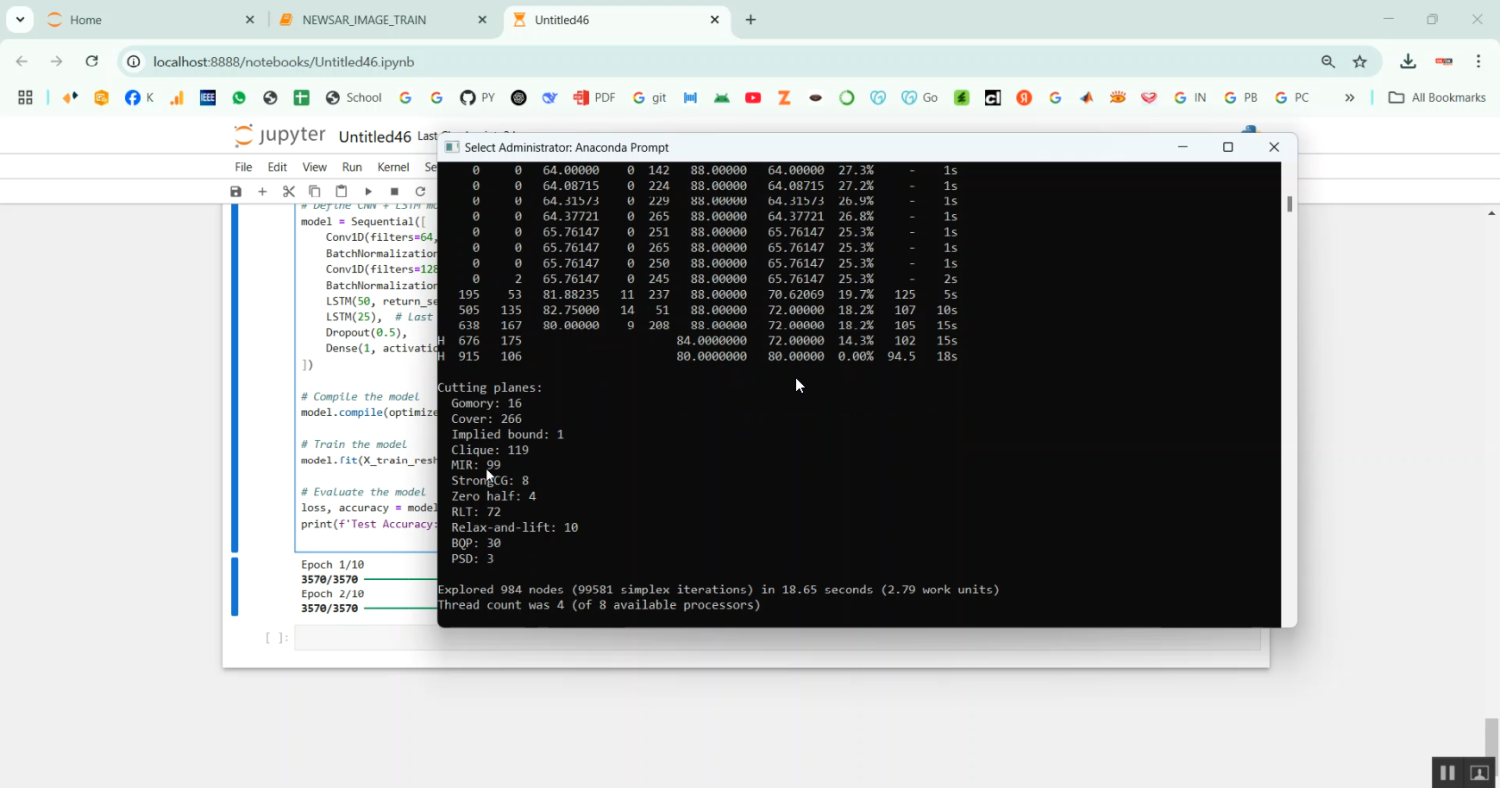Viewport: 1500px width, 788px height.
Task: Open the YouTube bookmark icon
Action: pyautogui.click(x=753, y=98)
